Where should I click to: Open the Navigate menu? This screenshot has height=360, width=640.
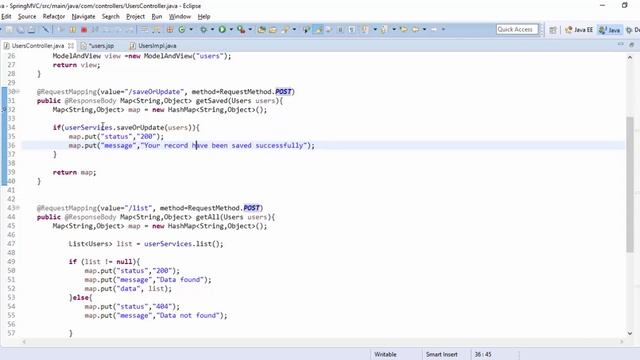pos(83,17)
